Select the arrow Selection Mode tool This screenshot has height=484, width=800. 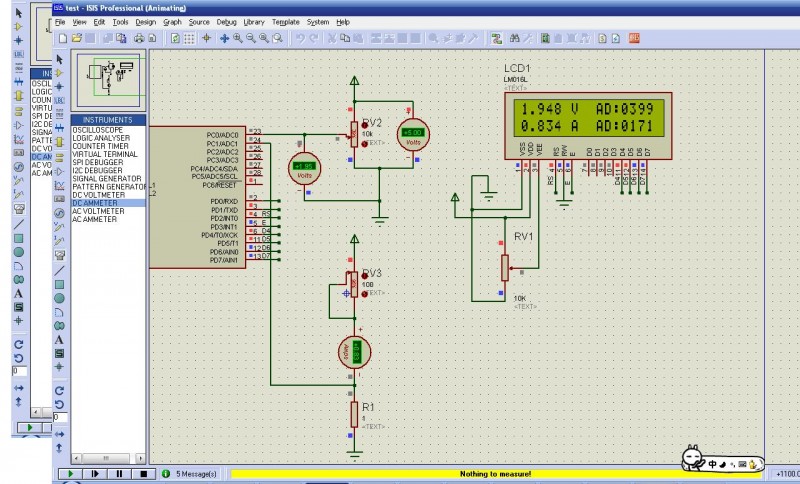pyautogui.click(x=60, y=59)
